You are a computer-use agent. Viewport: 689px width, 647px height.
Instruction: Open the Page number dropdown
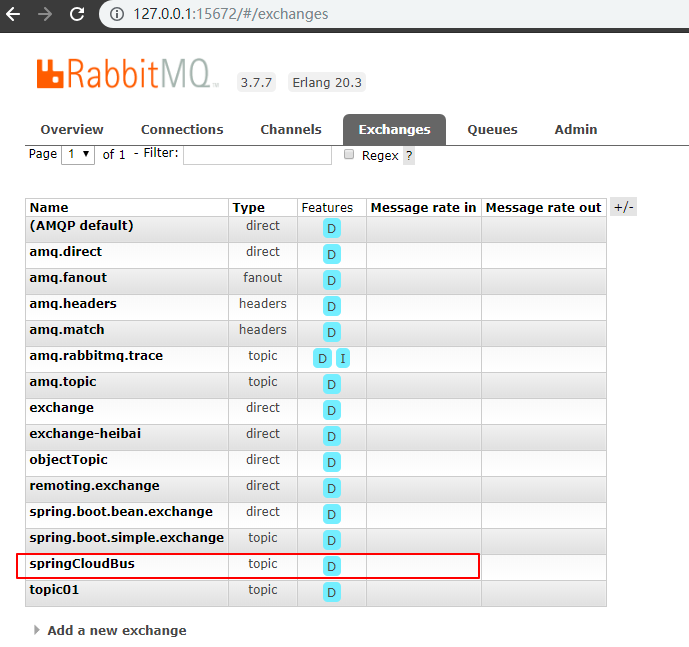pyautogui.click(x=77, y=154)
